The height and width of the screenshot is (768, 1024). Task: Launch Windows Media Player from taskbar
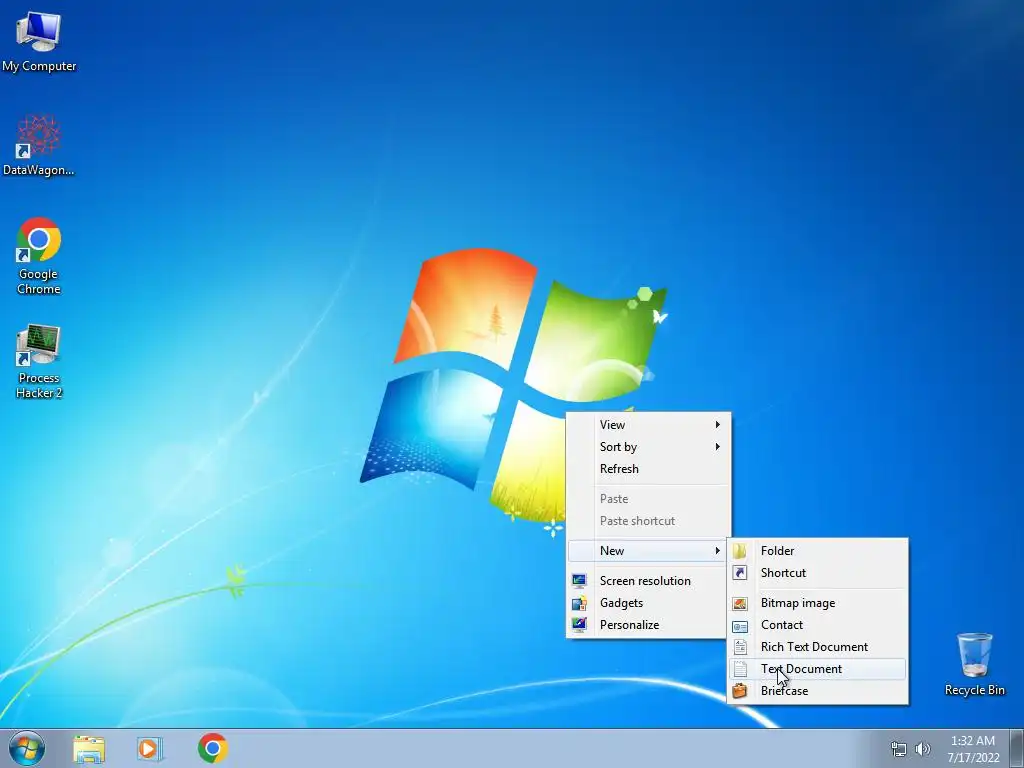[x=150, y=748]
